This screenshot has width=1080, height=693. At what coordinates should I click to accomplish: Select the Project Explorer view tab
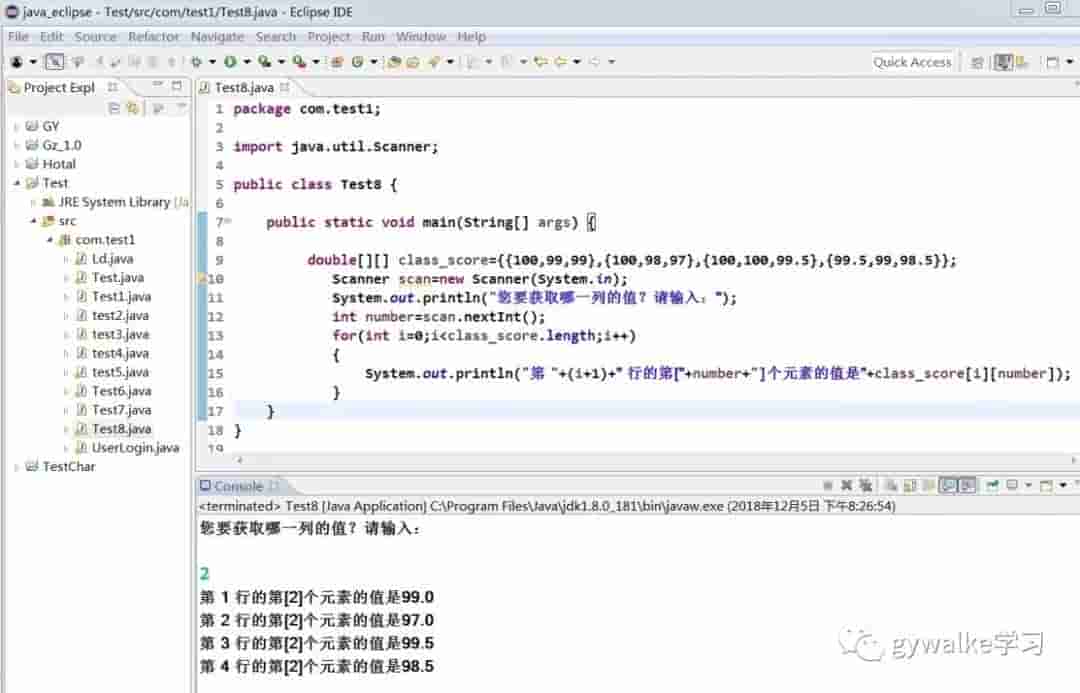pos(59,87)
